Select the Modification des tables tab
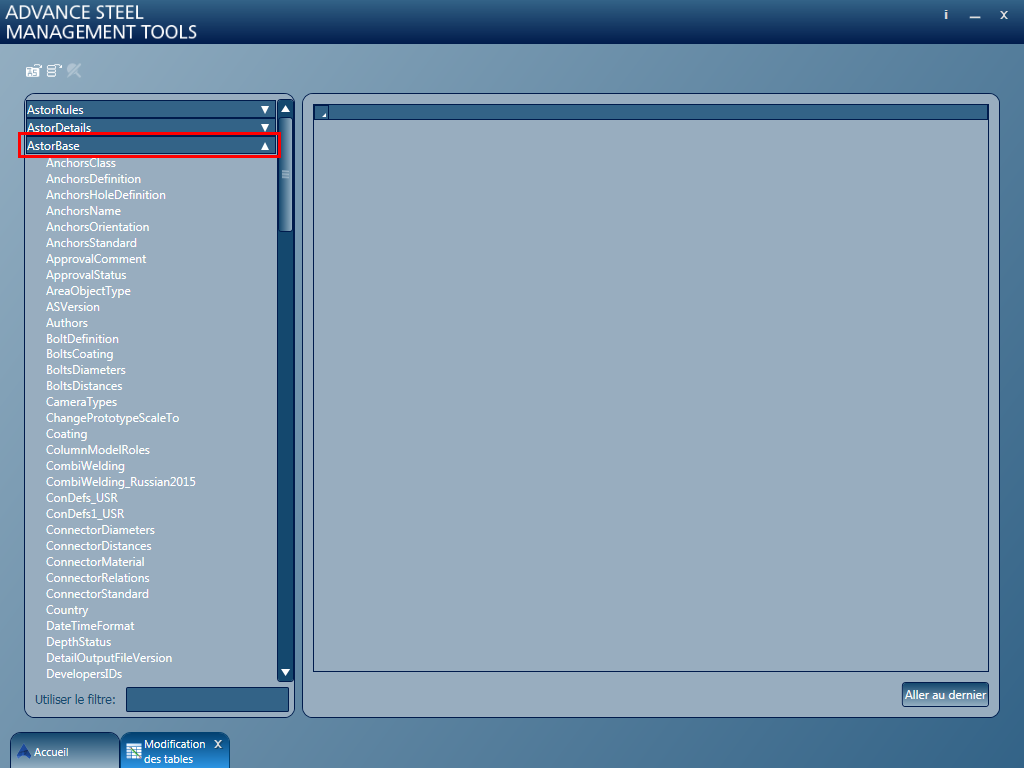The image size is (1024, 768). click(174, 752)
